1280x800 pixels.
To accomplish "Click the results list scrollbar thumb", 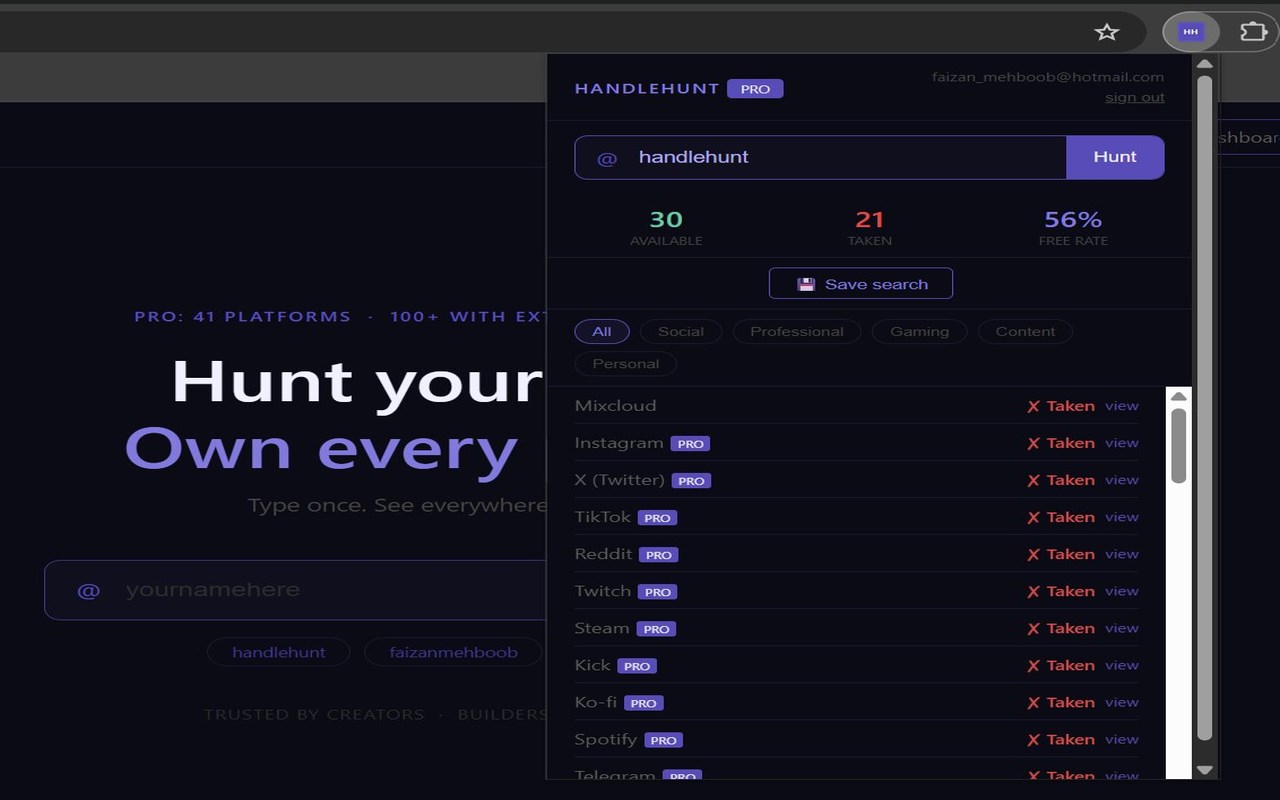I will (x=1178, y=445).
